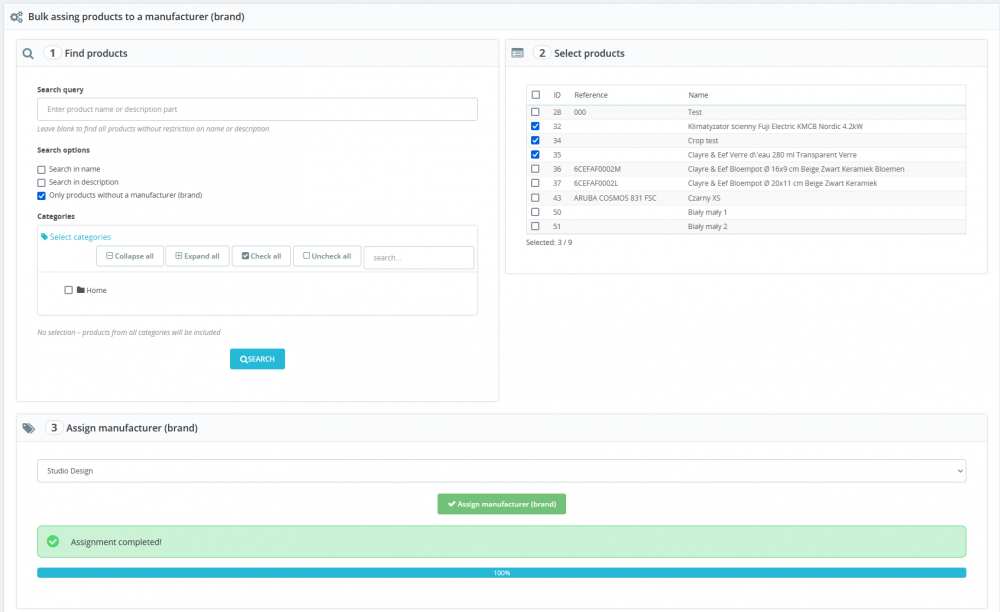
Task: Click the search query input field
Action: pyautogui.click(x=258, y=109)
